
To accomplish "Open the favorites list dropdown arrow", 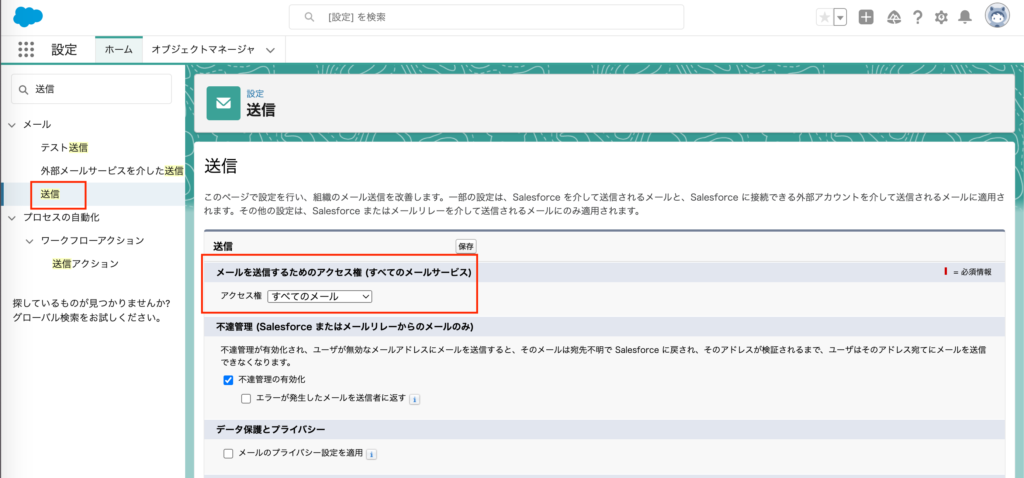I will tap(840, 17).
